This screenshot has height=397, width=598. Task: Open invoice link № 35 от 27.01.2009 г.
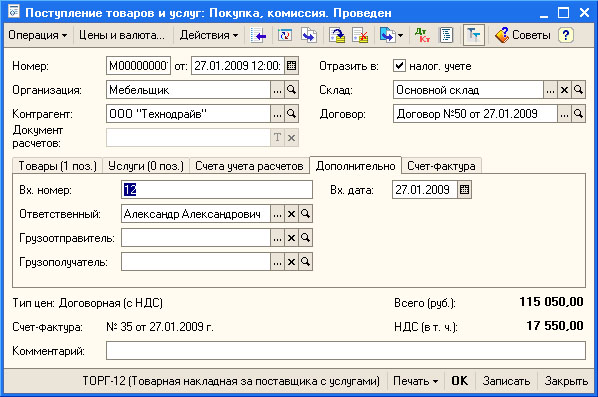160,327
